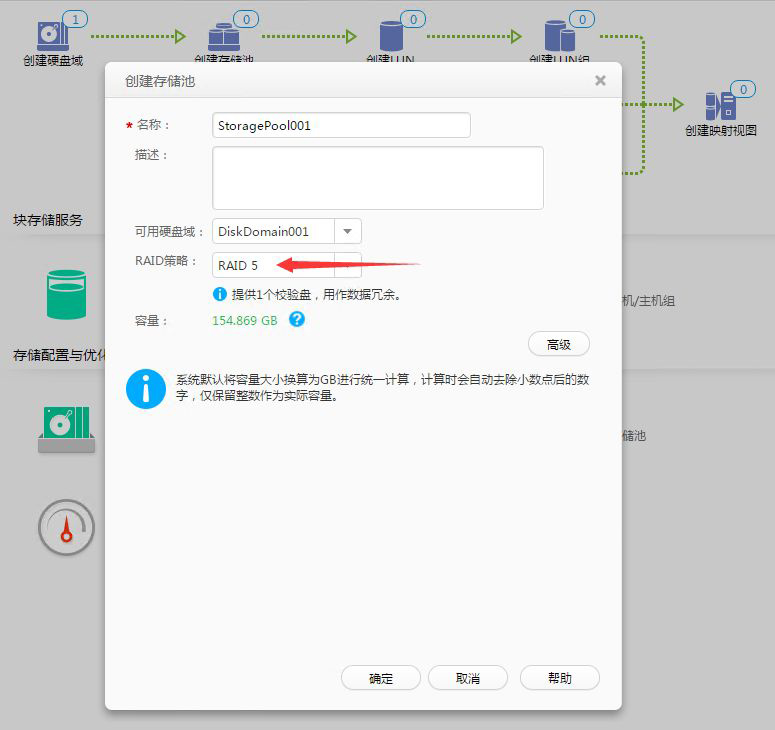Image resolution: width=775 pixels, height=730 pixels.
Task: Click the Create Disk Domain (创建硬盘域) icon
Action: coord(53,36)
